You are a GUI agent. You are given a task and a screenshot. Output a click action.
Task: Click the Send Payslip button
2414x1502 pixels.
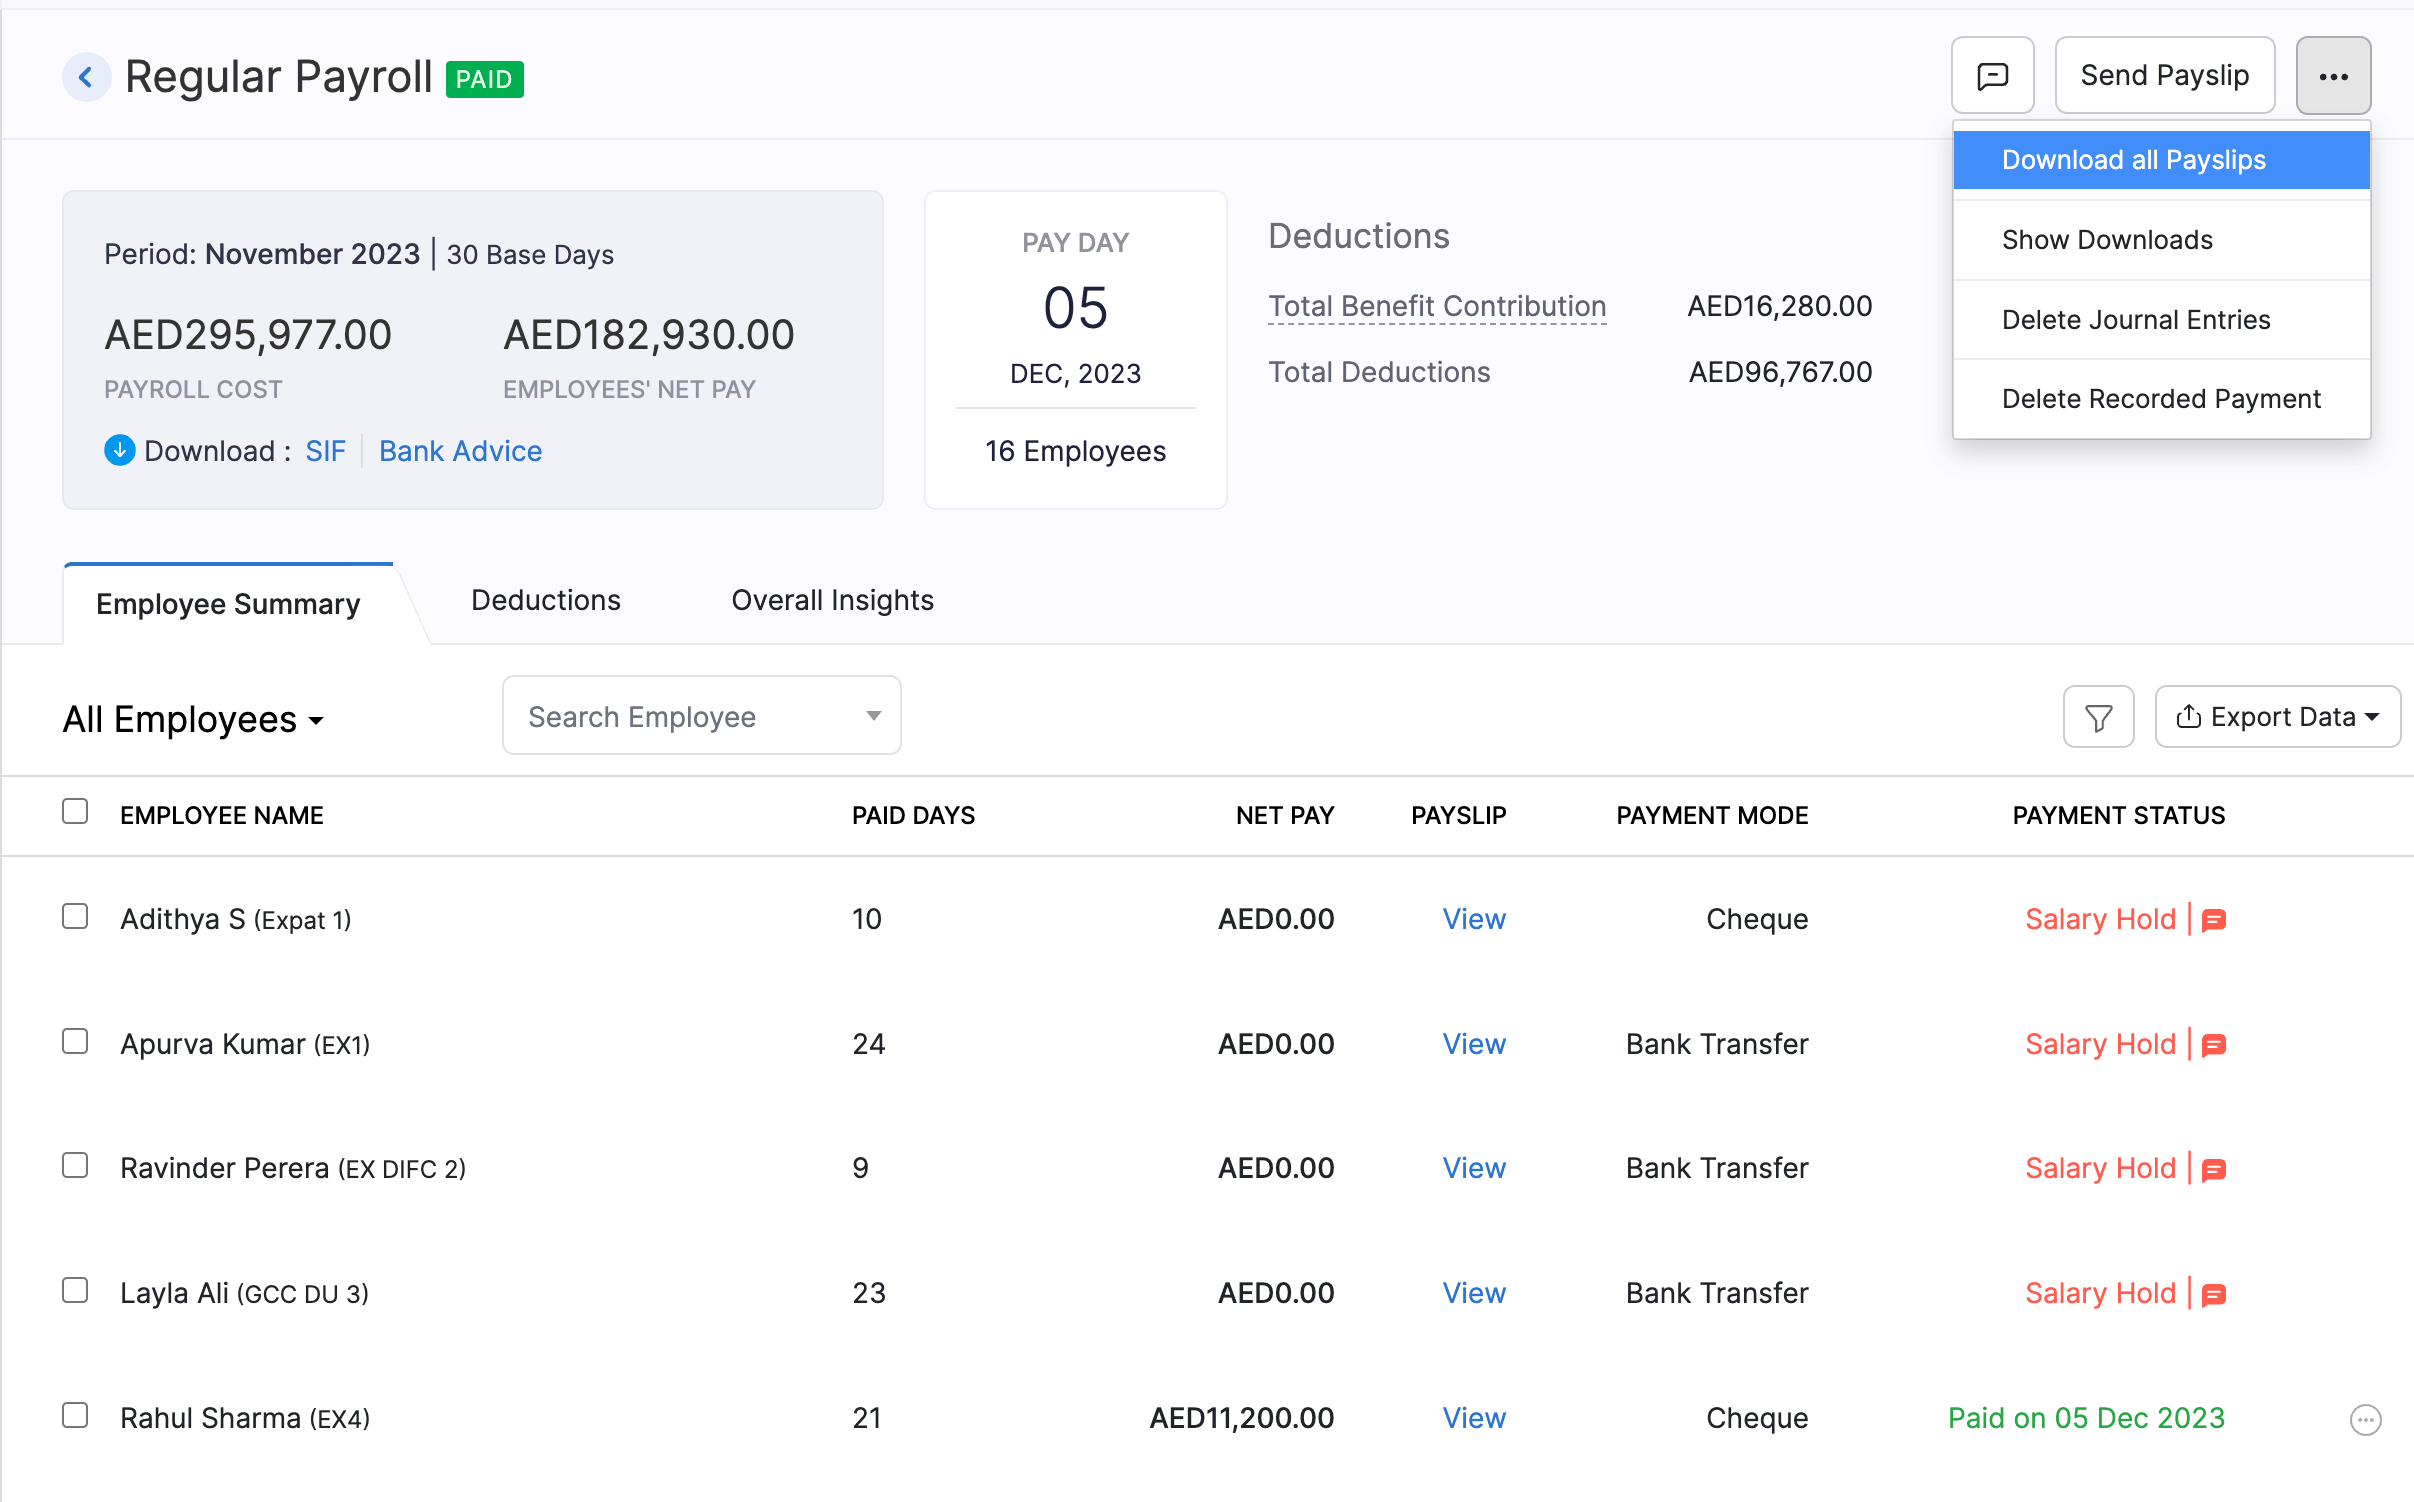click(2164, 76)
